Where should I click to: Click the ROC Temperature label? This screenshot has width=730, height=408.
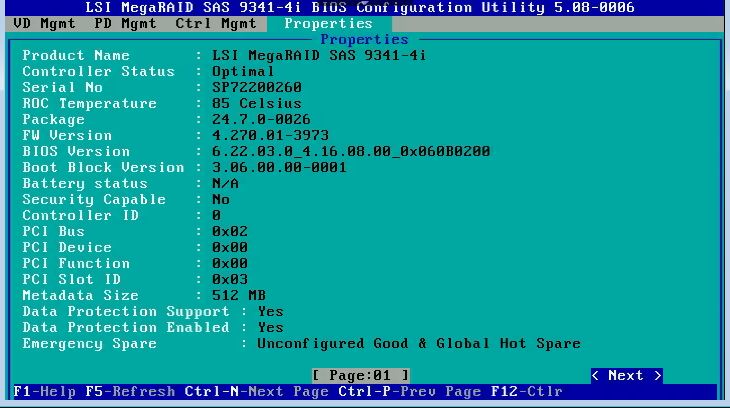coord(89,103)
